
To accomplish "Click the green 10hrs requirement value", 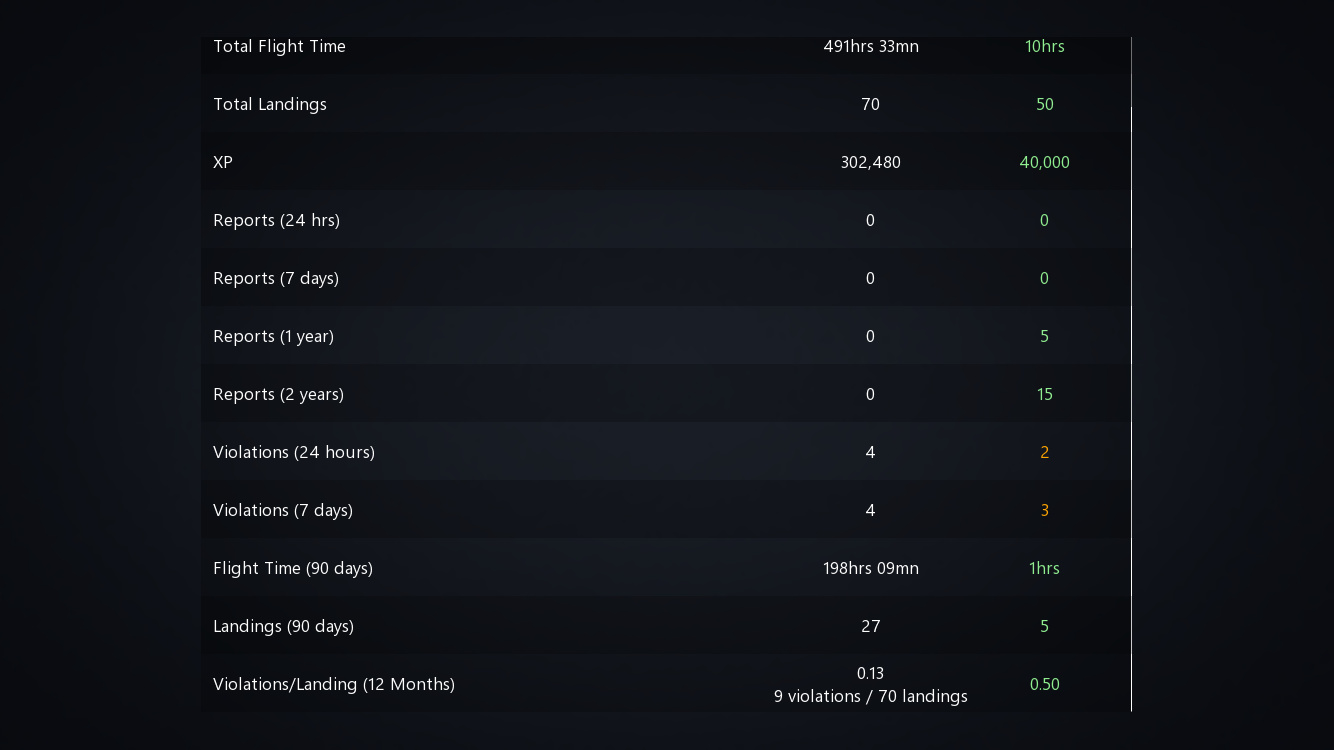I will click(1044, 46).
